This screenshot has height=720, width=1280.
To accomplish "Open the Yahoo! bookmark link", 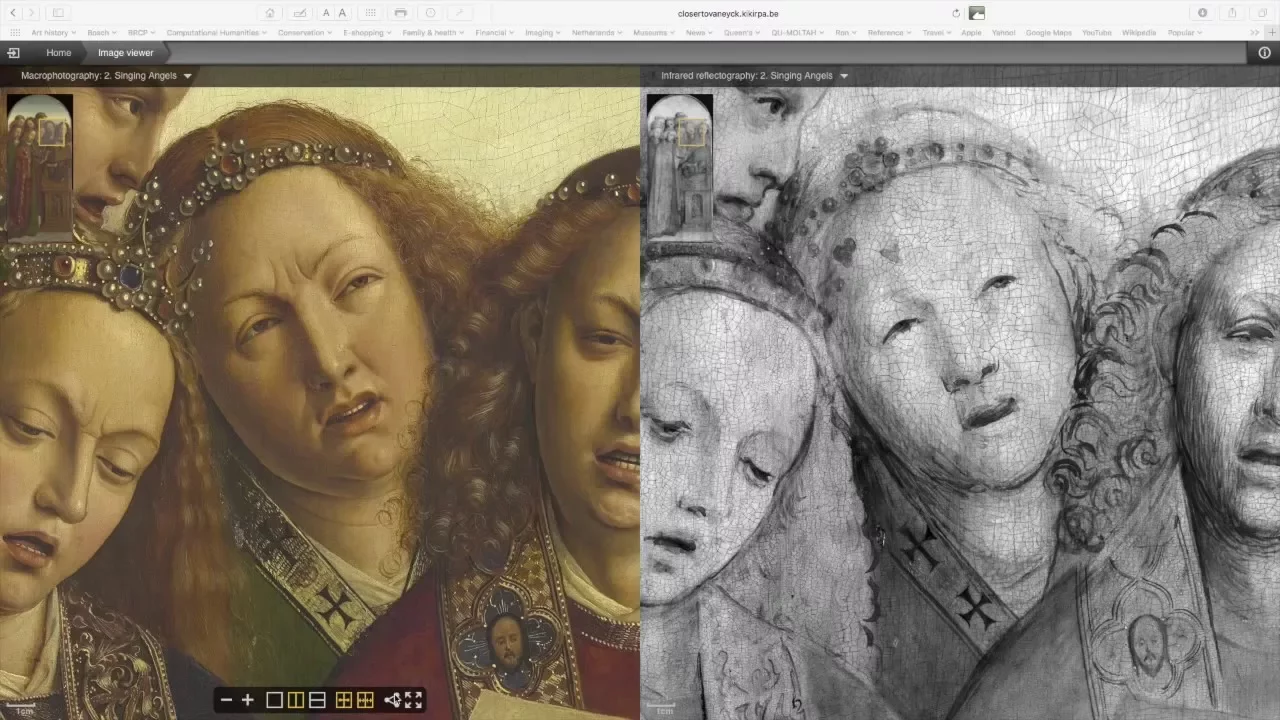I will click(1003, 33).
